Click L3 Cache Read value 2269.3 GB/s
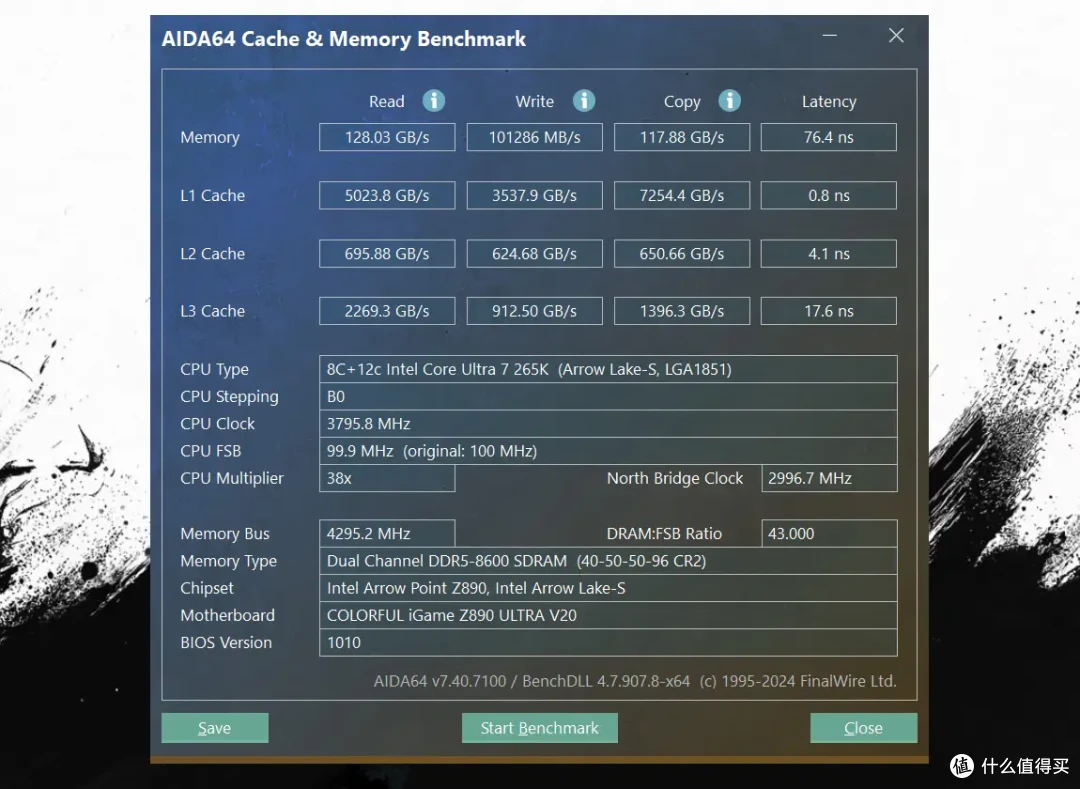The height and width of the screenshot is (789, 1080). (x=387, y=311)
